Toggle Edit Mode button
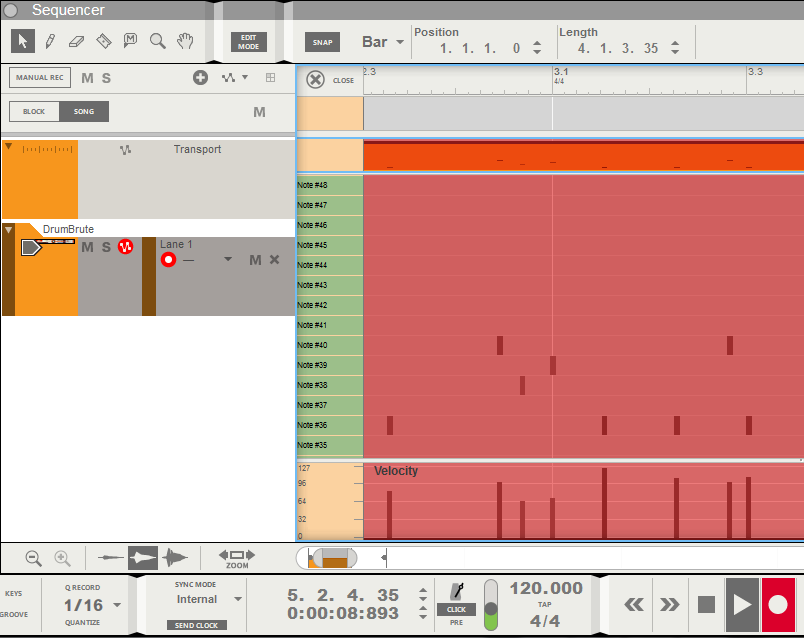804x638 pixels. click(249, 42)
